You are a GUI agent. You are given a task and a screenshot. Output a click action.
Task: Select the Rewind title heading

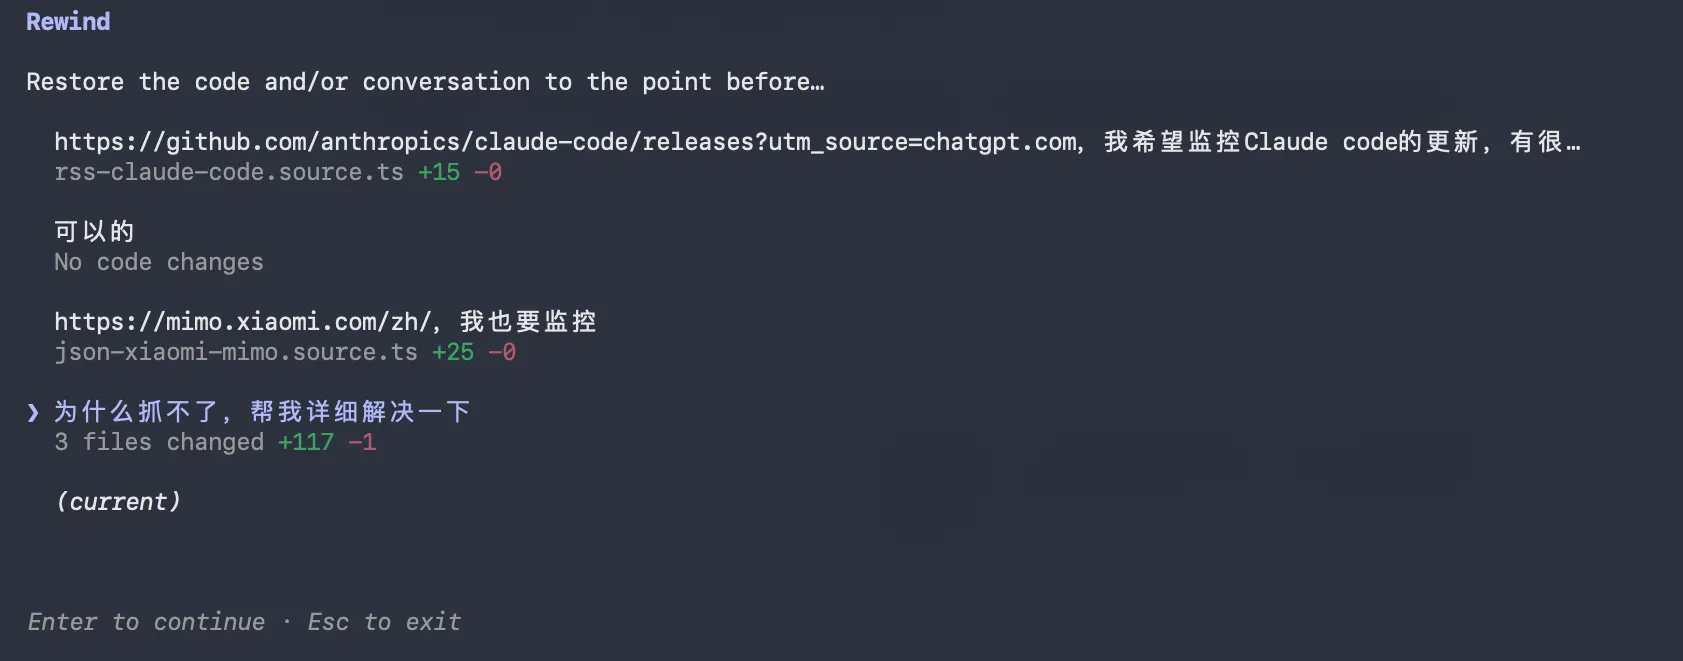[x=68, y=22]
